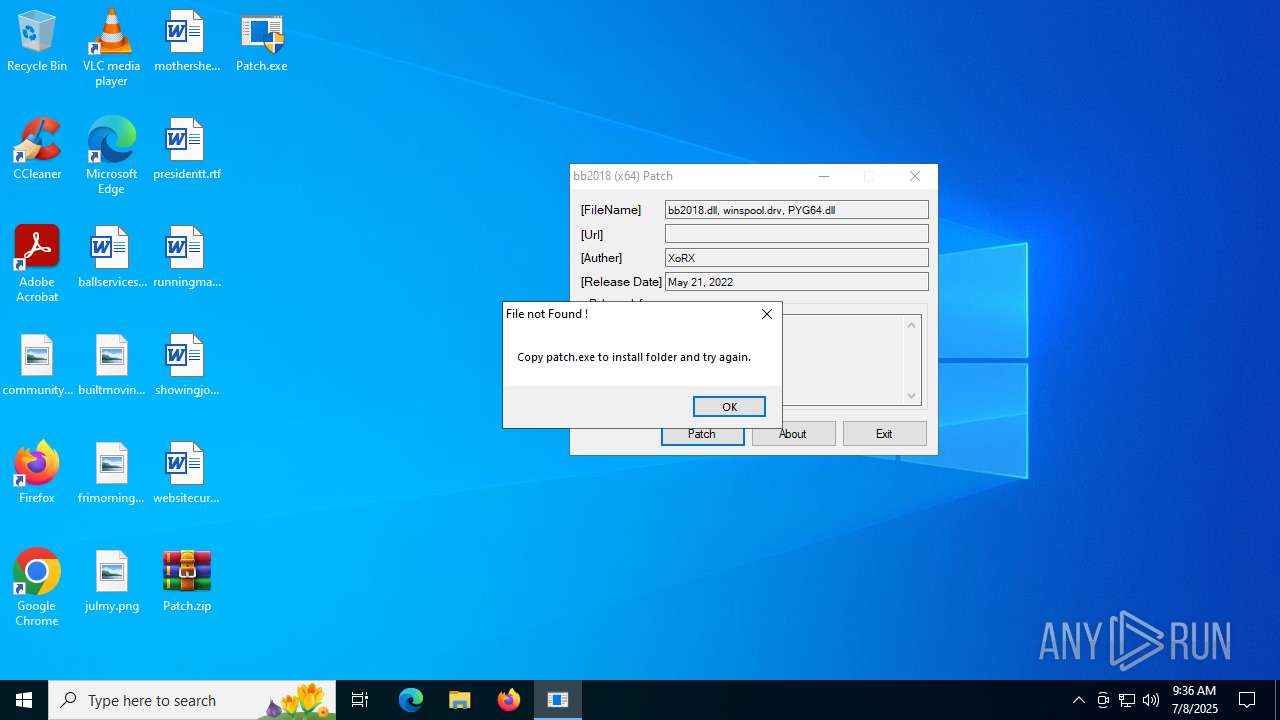Show hidden system tray icons
The image size is (1280, 720).
pyautogui.click(x=1078, y=700)
